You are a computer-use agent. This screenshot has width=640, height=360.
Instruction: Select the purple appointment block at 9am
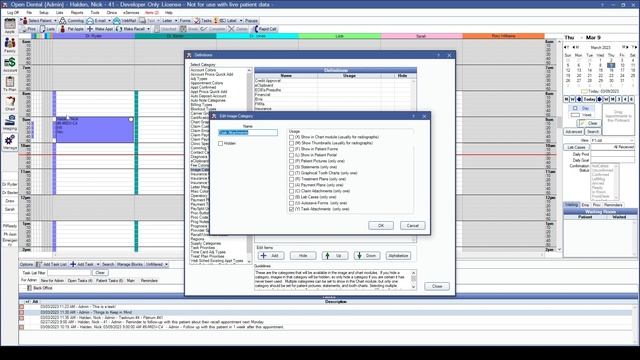click(95, 130)
